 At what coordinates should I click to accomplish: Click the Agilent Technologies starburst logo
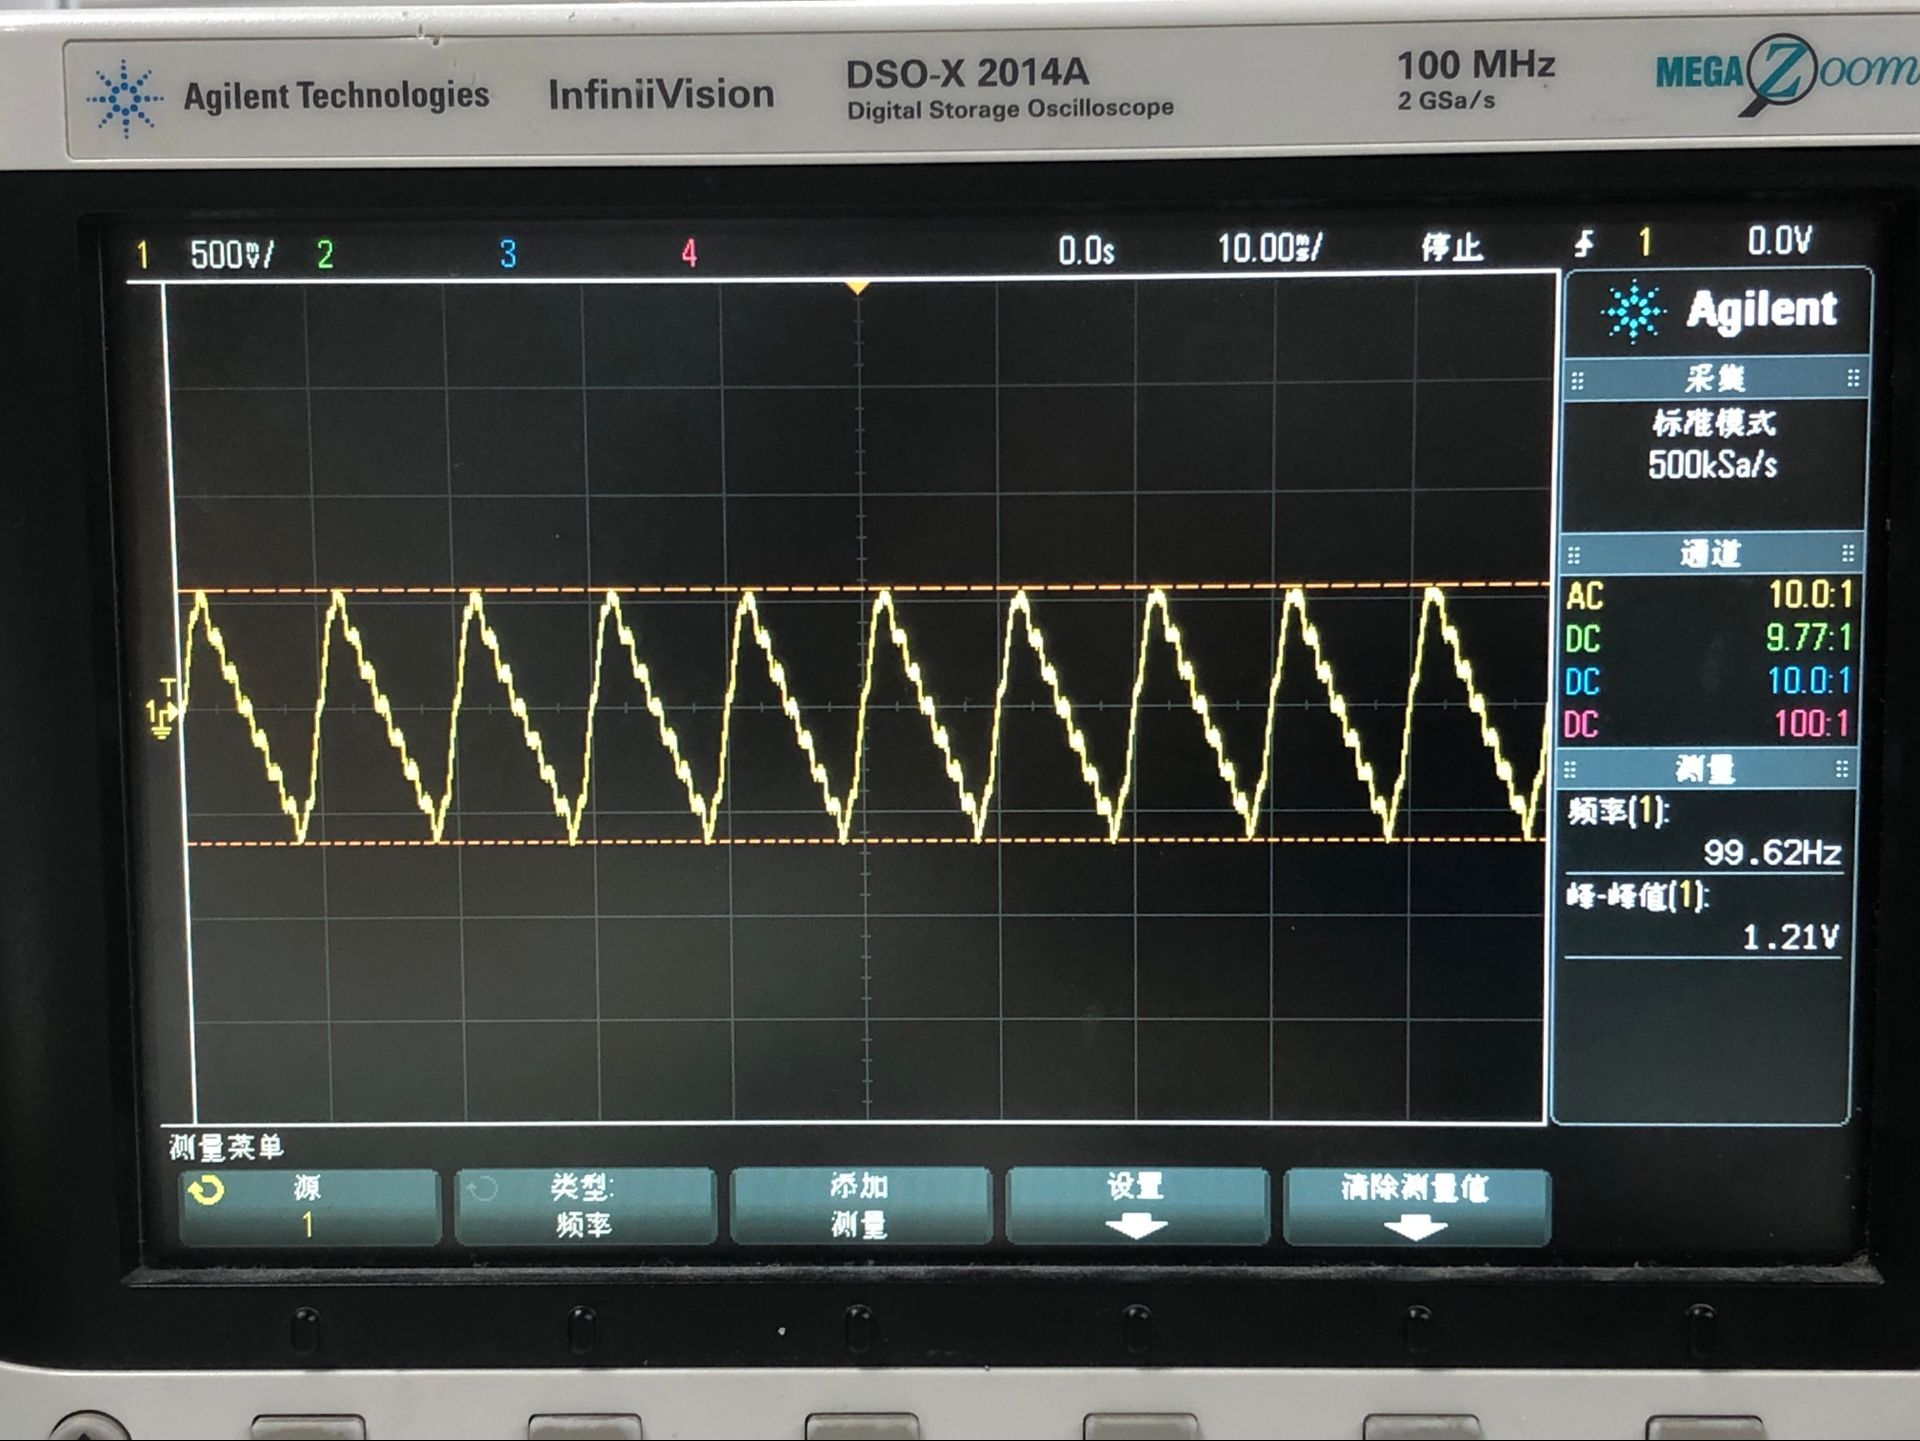pyautogui.click(x=125, y=98)
